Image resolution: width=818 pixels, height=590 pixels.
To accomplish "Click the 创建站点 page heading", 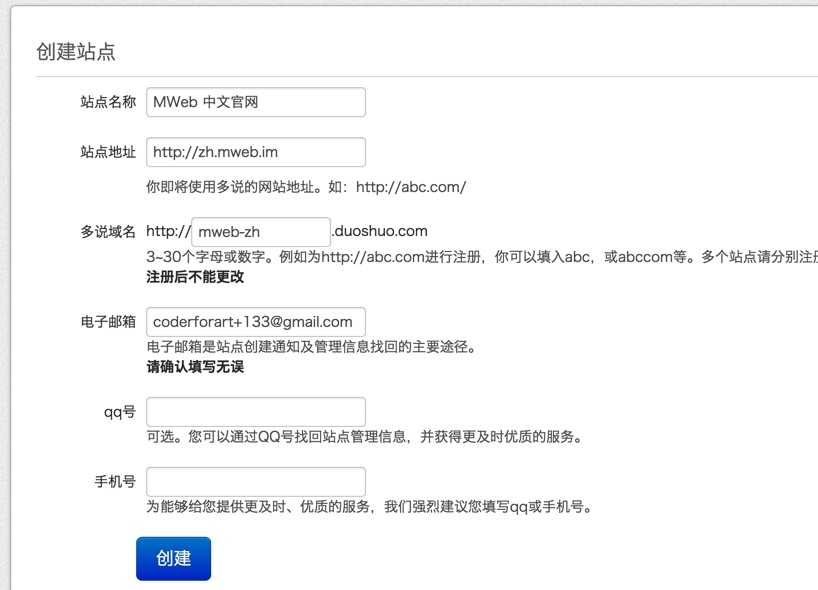I will pos(76,52).
